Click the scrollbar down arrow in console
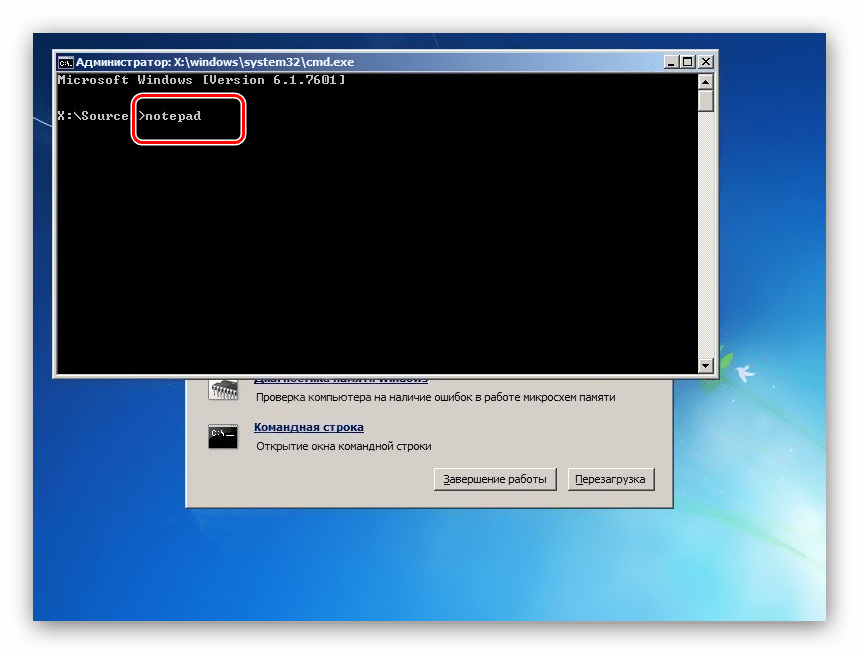 pos(706,366)
